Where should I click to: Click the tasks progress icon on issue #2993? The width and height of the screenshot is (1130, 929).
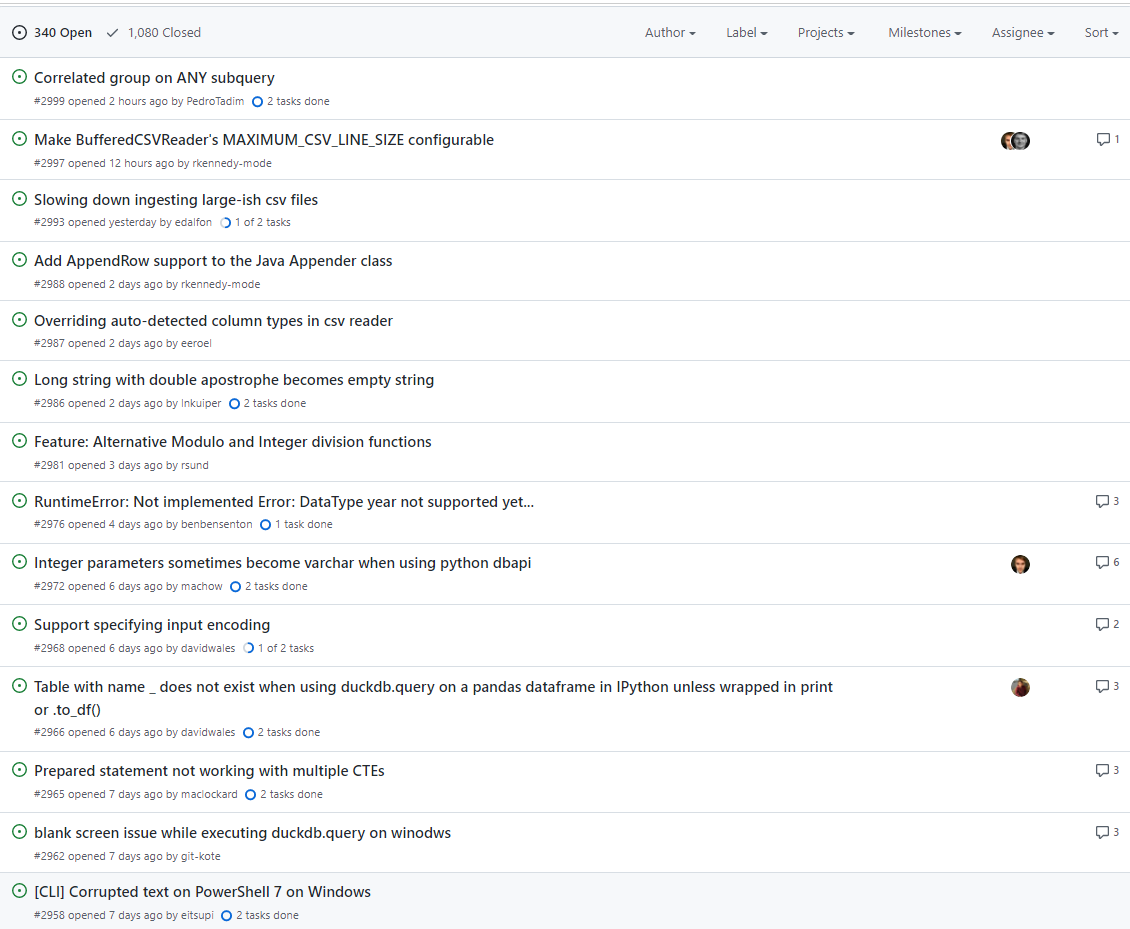(226, 223)
